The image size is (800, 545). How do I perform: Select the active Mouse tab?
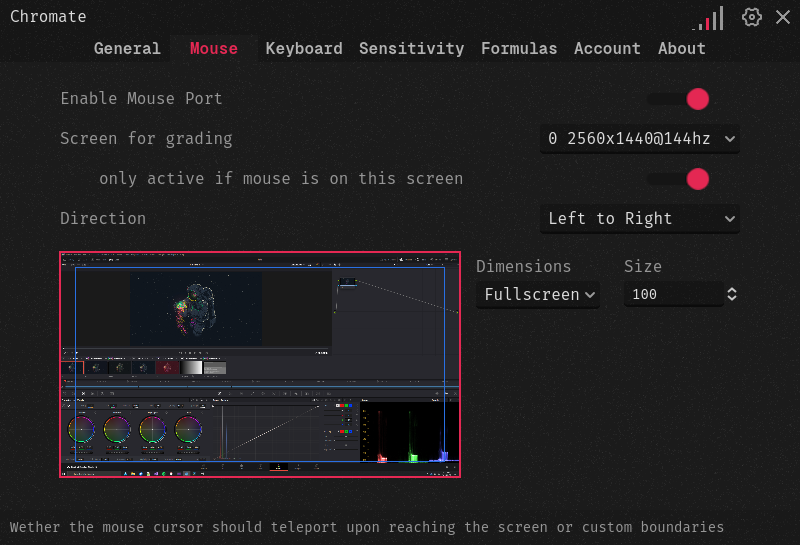(214, 48)
